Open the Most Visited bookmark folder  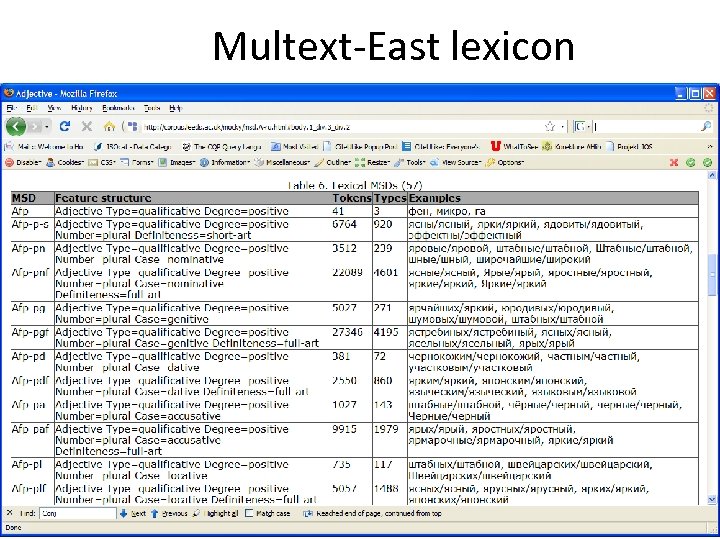coord(295,147)
